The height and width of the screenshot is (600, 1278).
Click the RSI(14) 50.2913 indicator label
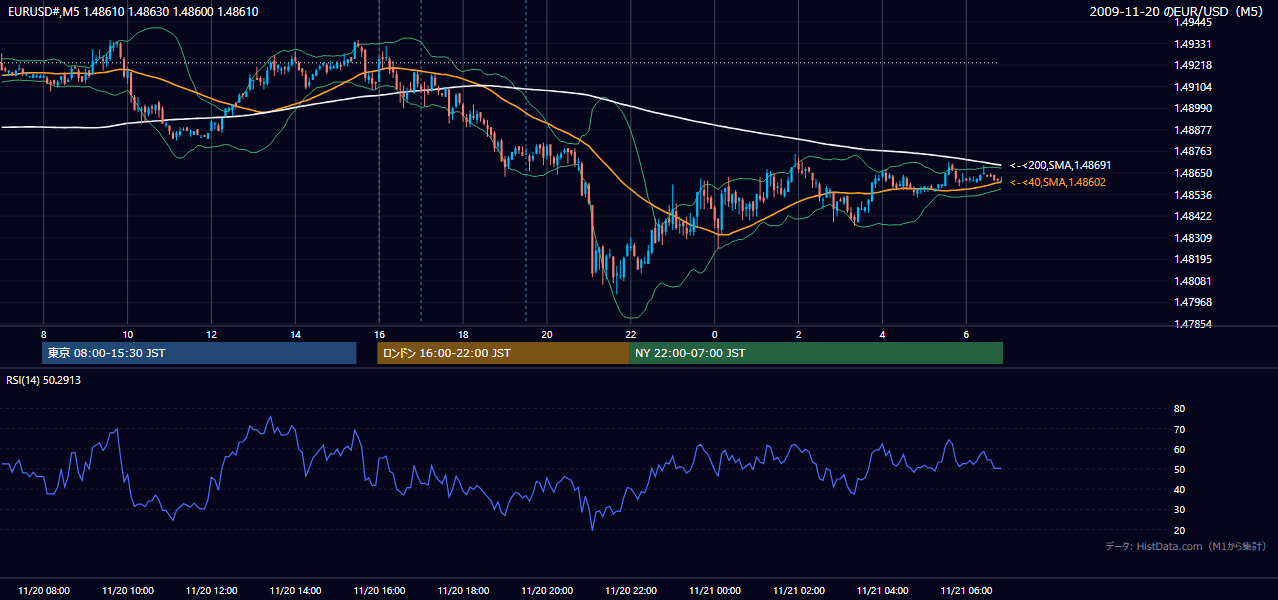pyautogui.click(x=44, y=380)
